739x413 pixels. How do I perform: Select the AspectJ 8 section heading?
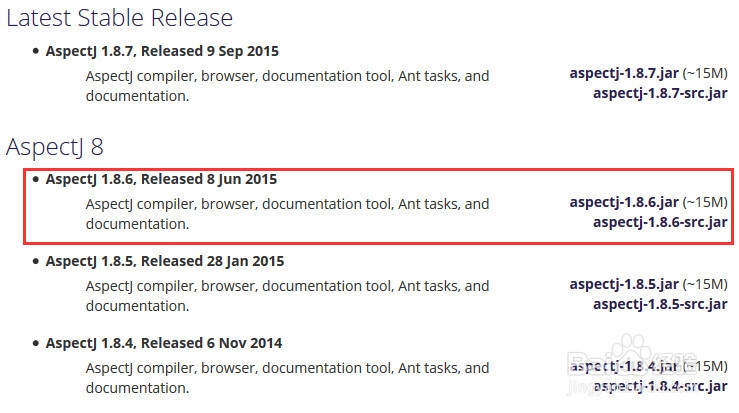pyautogui.click(x=55, y=147)
